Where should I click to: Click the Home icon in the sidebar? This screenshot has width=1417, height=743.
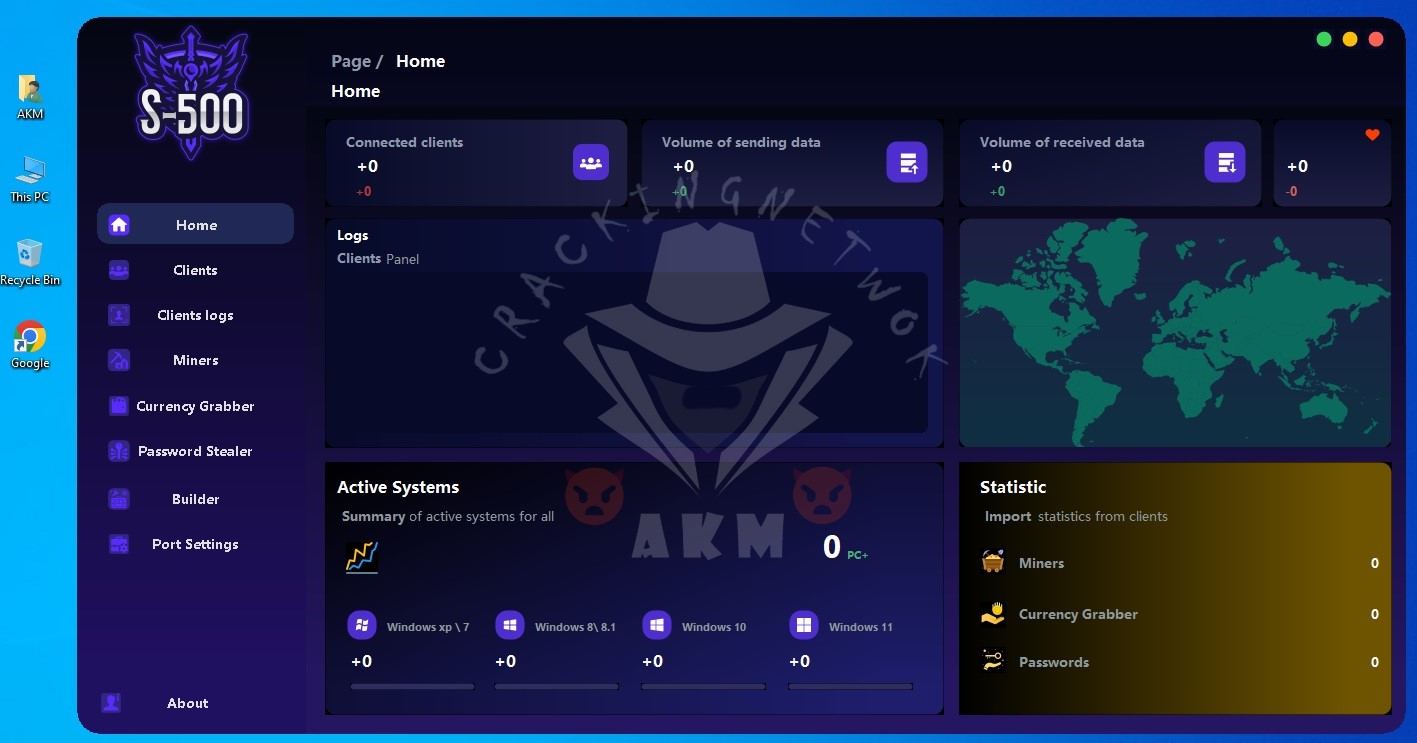[x=119, y=225]
